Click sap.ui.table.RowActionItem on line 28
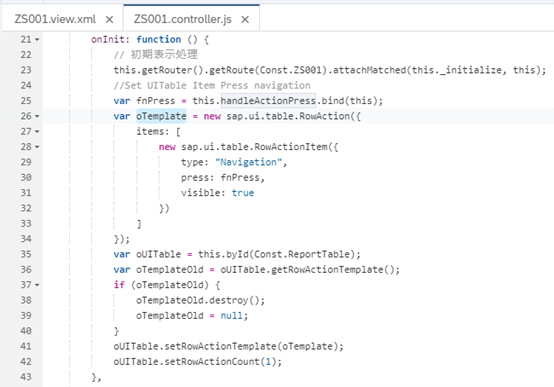This screenshot has height=387, width=554. point(254,147)
